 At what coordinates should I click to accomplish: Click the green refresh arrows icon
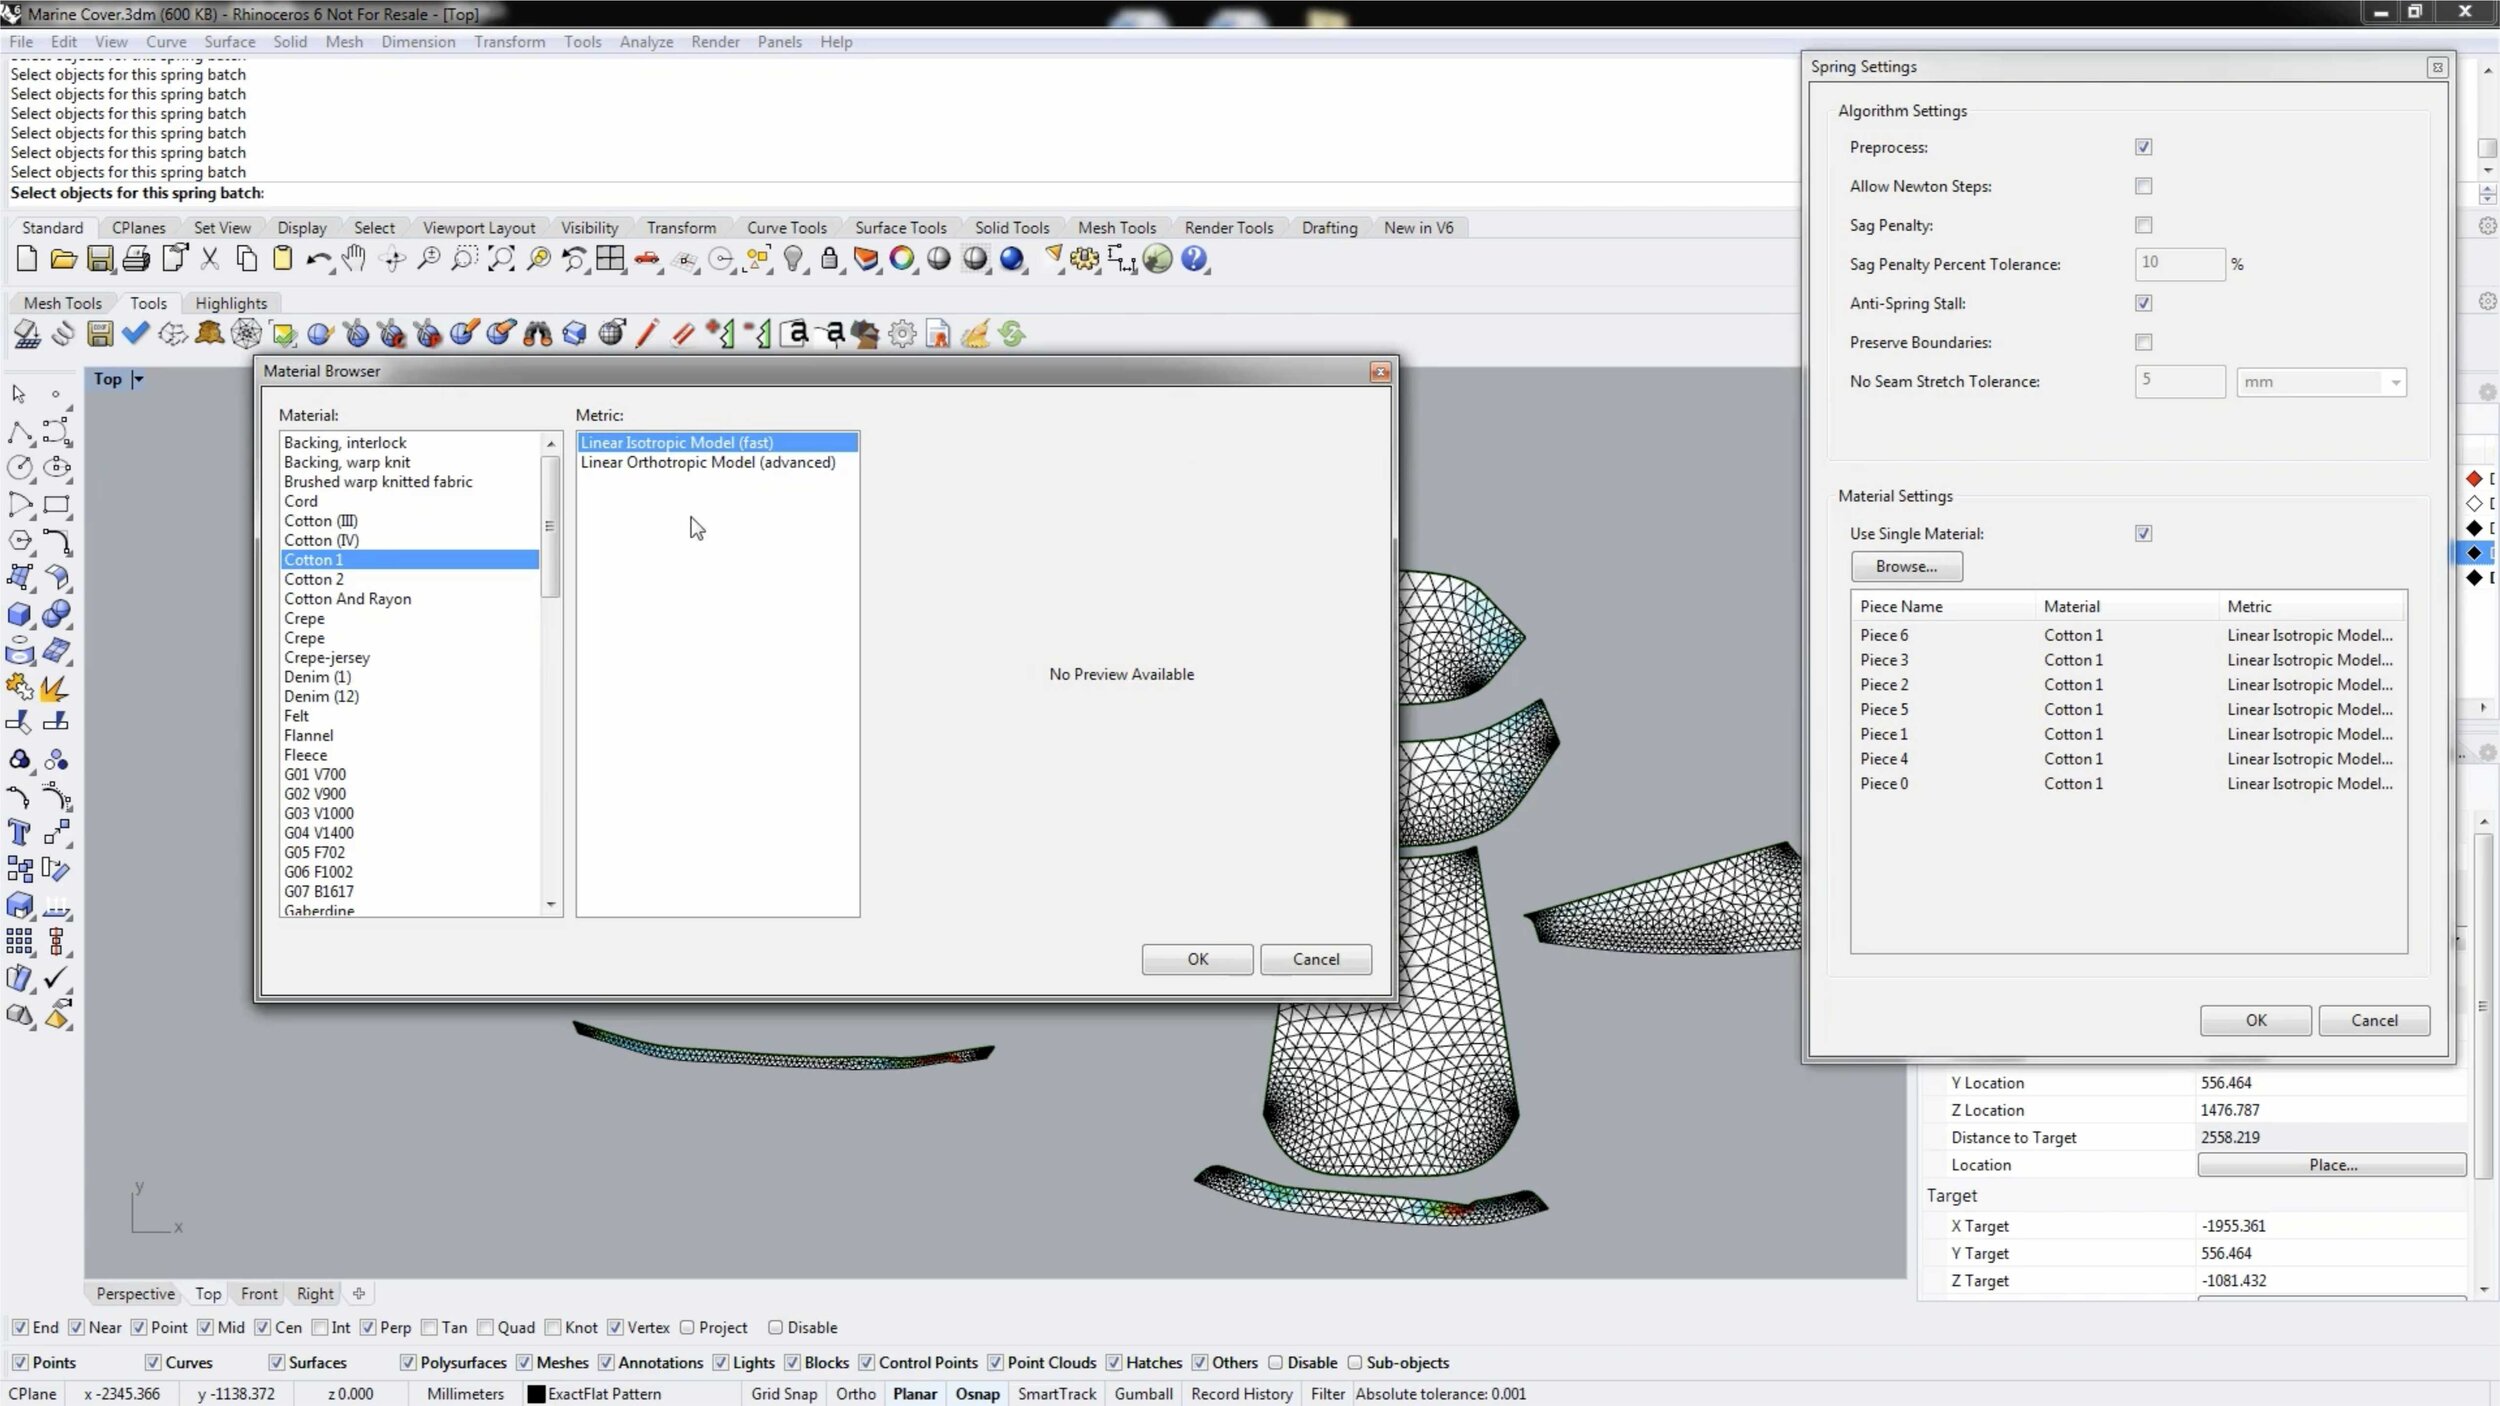pos(1012,333)
